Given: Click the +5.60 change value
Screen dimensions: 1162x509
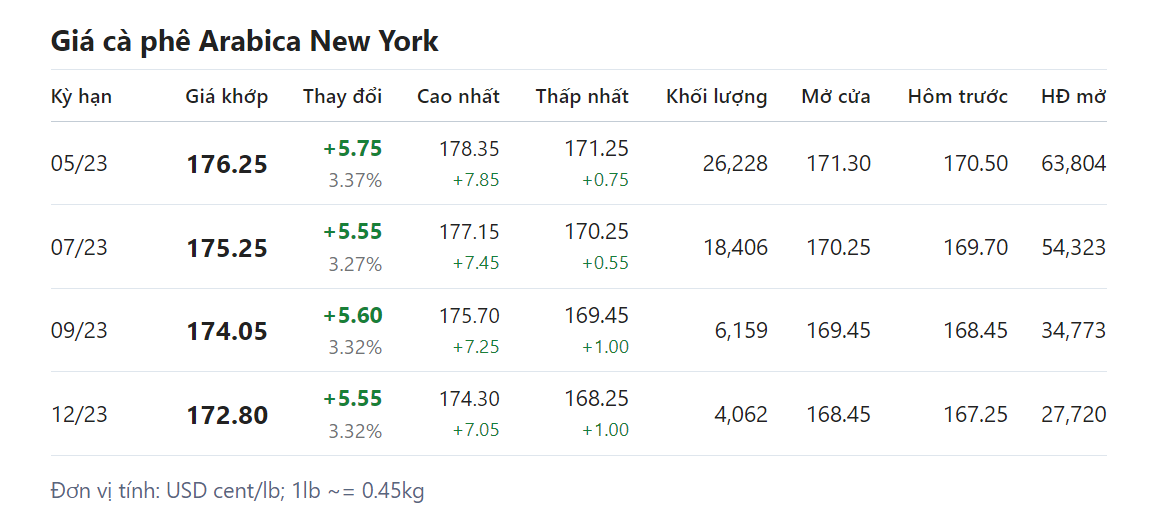Looking at the screenshot, I should (352, 316).
